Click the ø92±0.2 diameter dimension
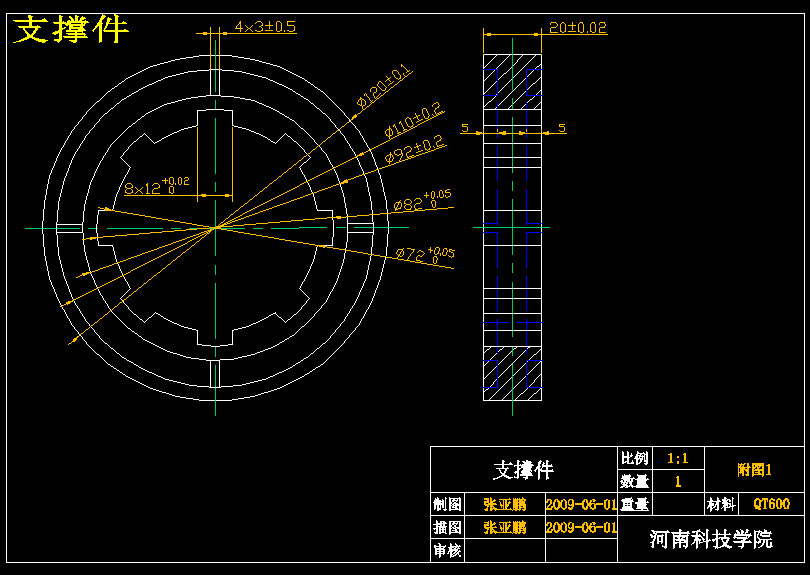The width and height of the screenshot is (810, 575). point(415,149)
